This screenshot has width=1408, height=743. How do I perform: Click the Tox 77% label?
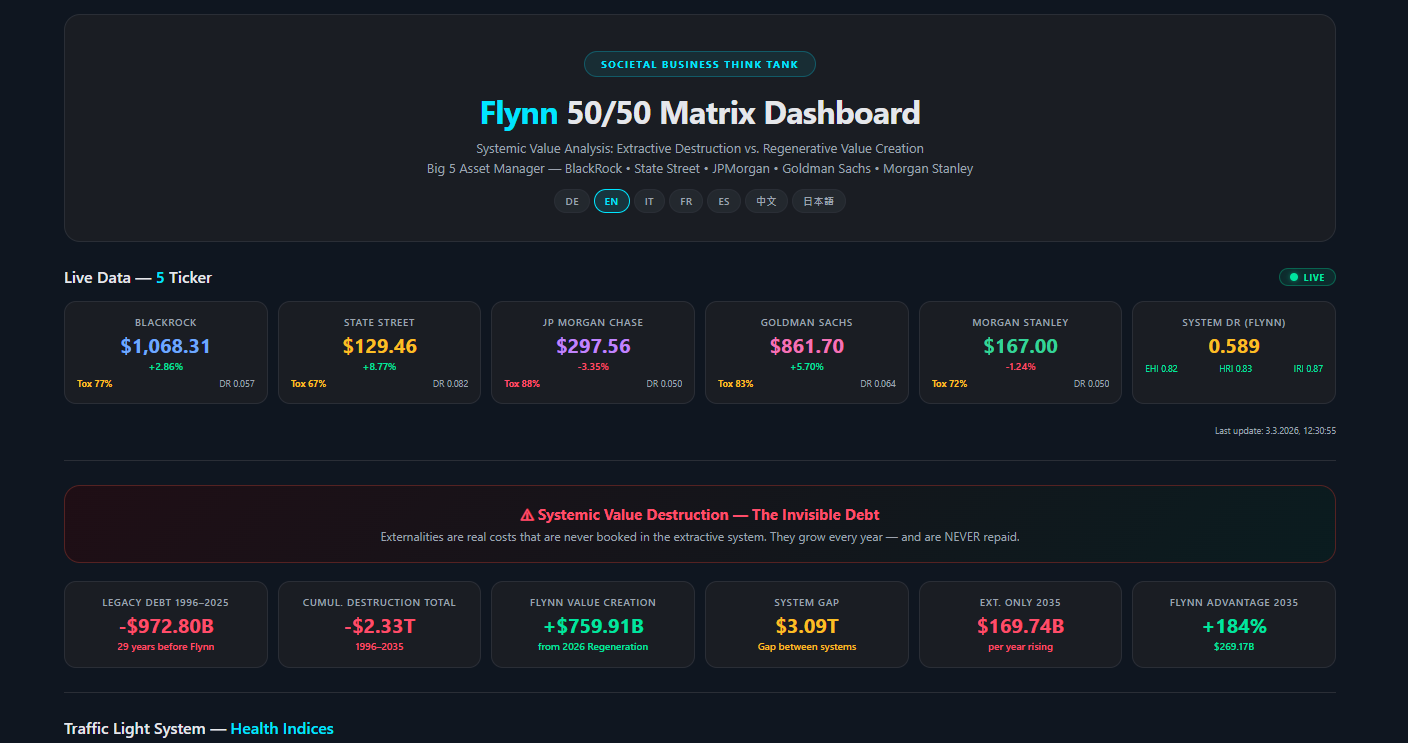coord(94,384)
